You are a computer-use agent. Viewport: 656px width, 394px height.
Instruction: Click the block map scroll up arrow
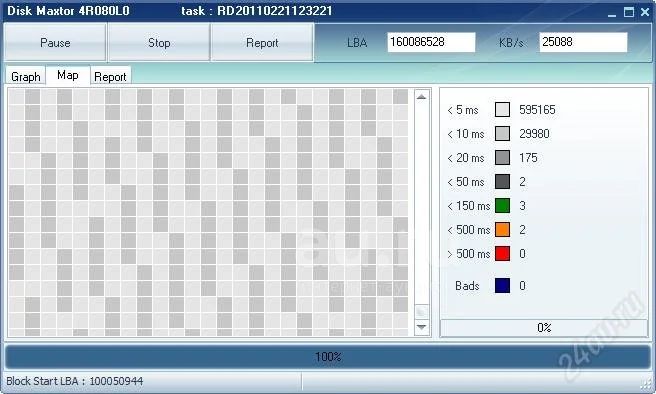pyautogui.click(x=422, y=97)
